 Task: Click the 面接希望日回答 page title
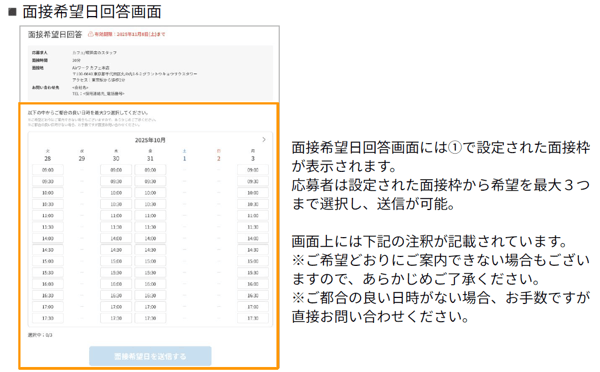(x=55, y=34)
